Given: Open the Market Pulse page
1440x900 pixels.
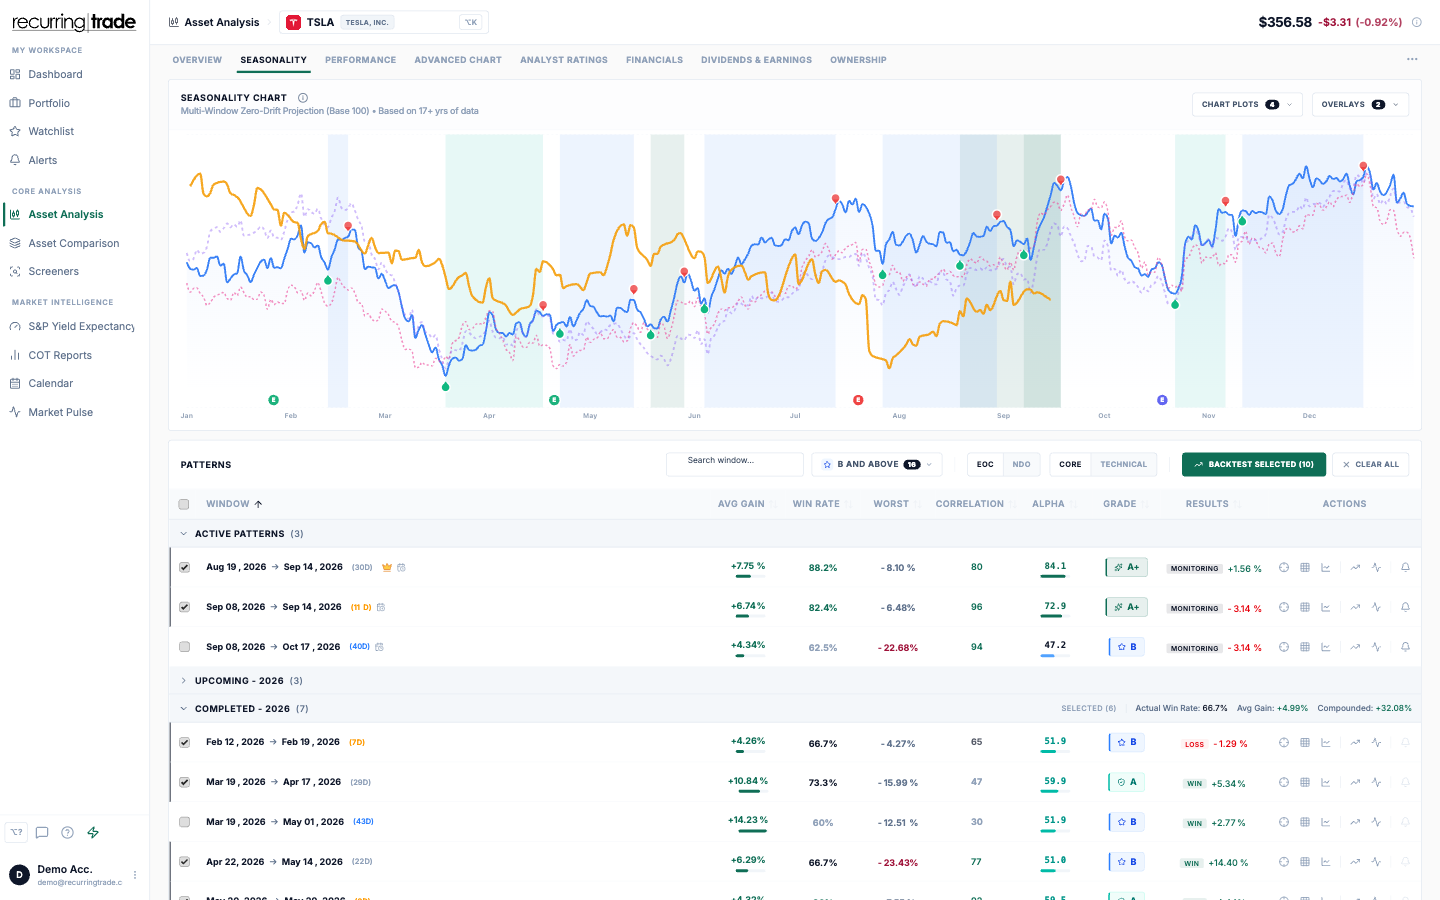Looking at the screenshot, I should tap(61, 412).
